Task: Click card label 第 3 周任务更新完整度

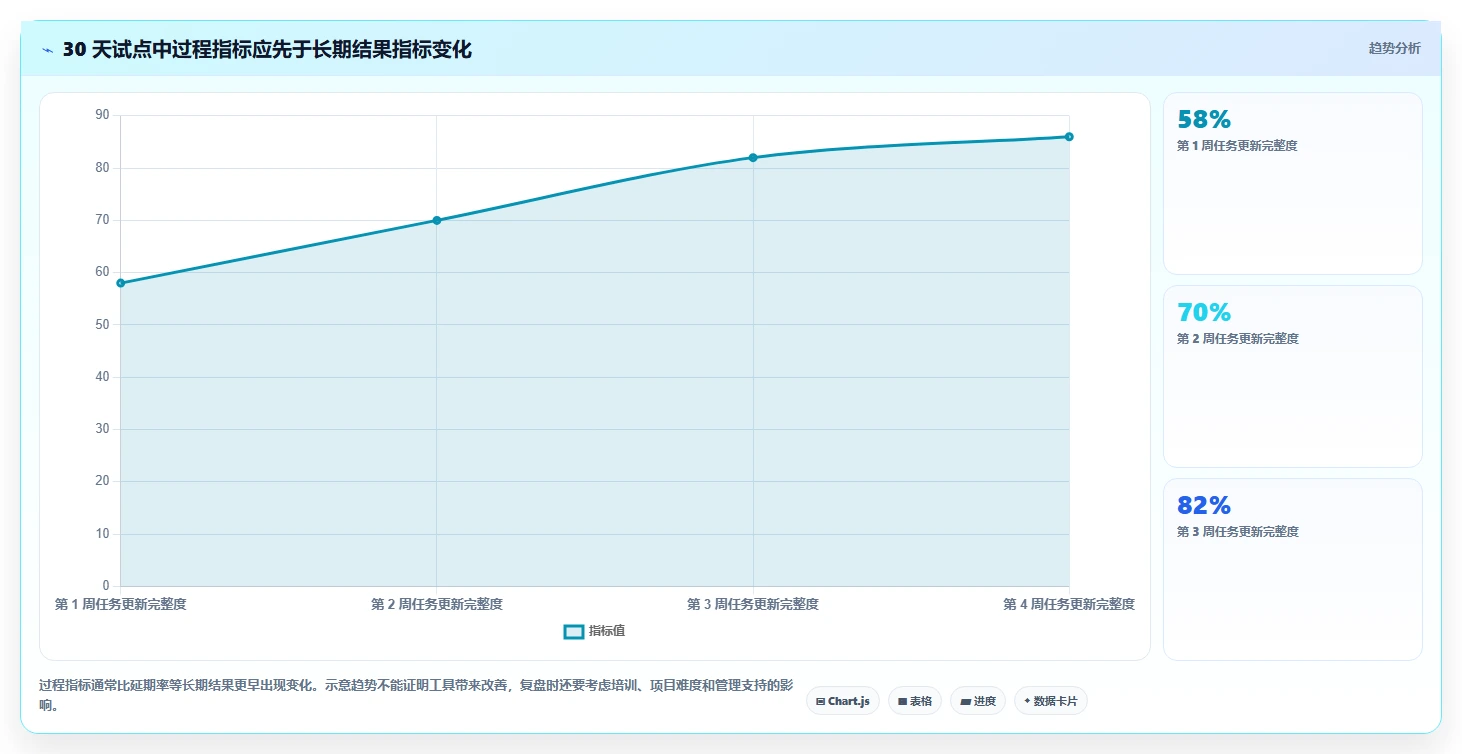Action: click(x=1237, y=532)
